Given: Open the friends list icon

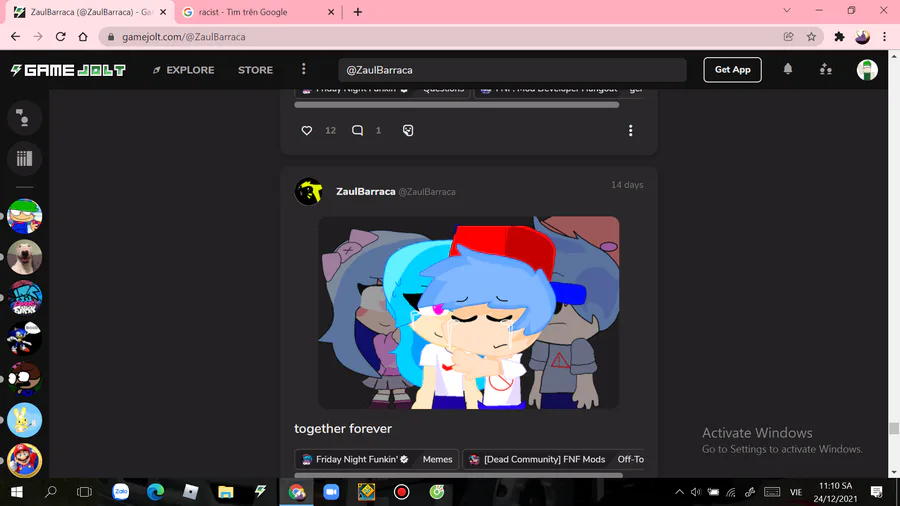Looking at the screenshot, I should tap(825, 69).
